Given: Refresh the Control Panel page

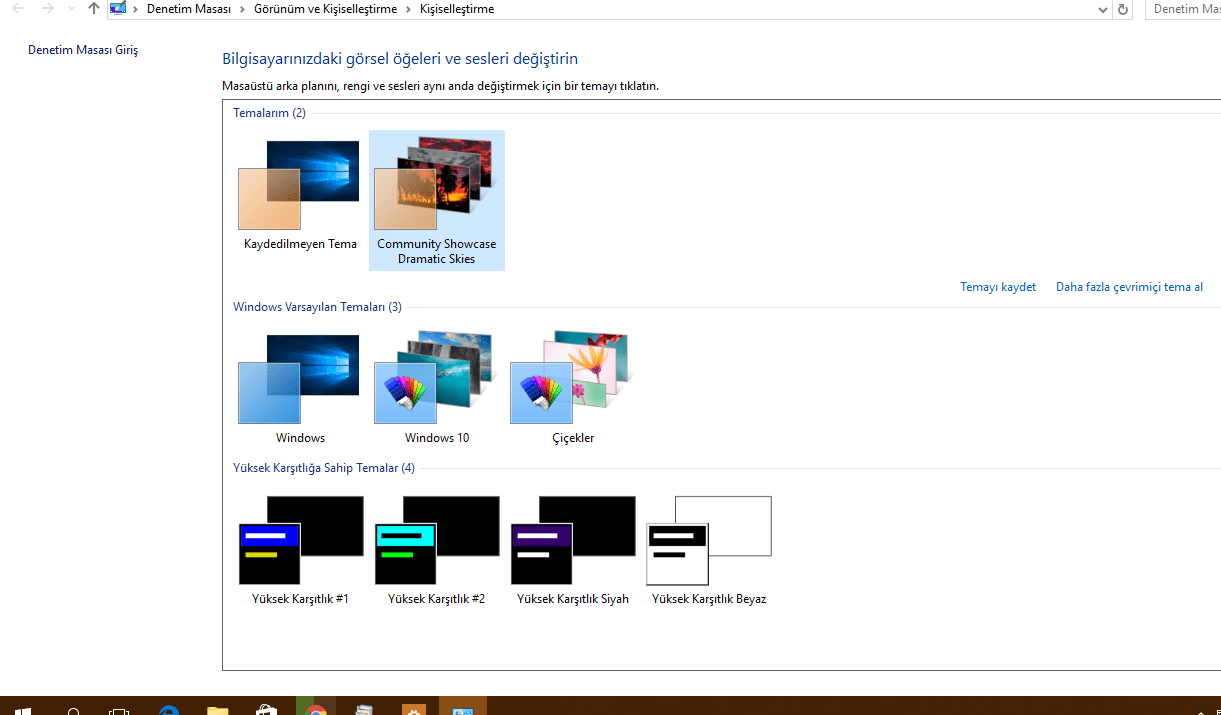Looking at the screenshot, I should pos(1123,9).
